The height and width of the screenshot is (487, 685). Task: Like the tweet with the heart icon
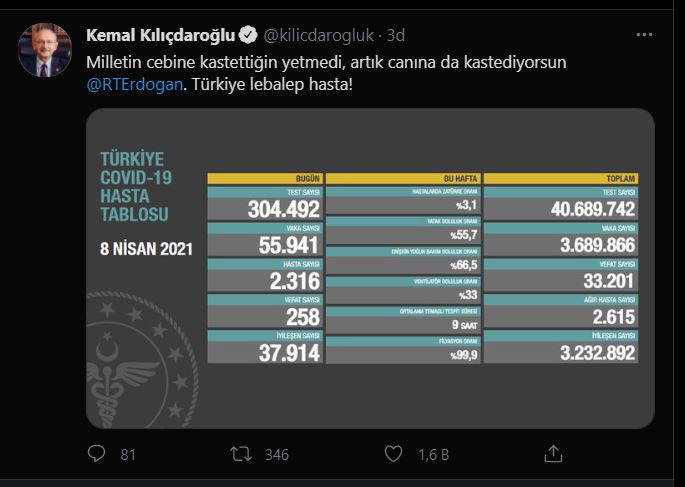pos(394,454)
